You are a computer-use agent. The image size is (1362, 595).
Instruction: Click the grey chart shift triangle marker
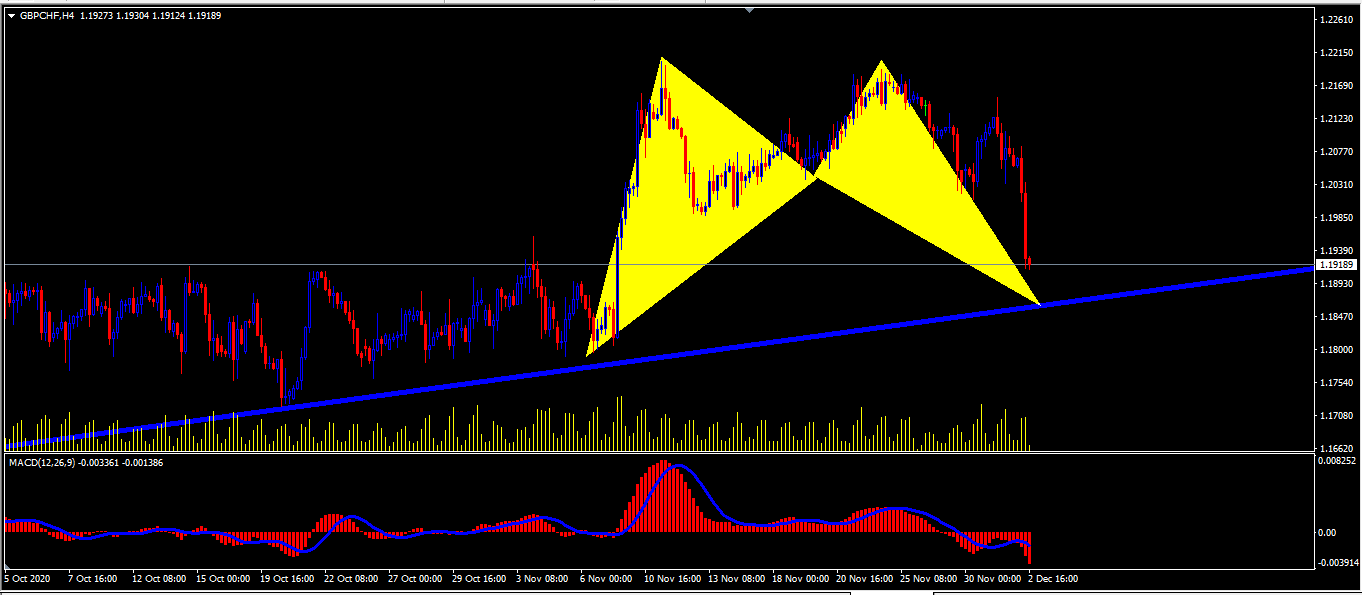tap(749, 10)
